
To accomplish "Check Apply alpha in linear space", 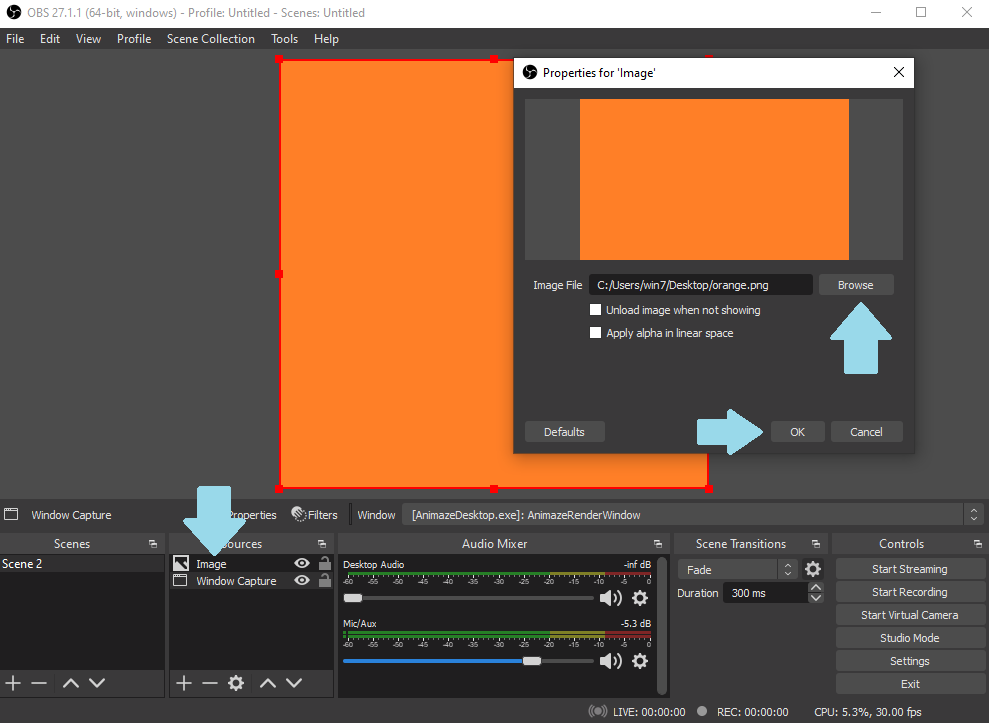I will [595, 332].
